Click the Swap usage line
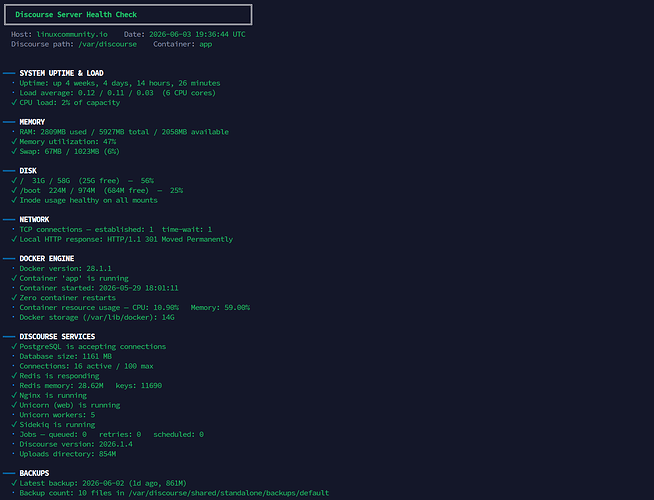The height and width of the screenshot is (500, 654). click(70, 151)
